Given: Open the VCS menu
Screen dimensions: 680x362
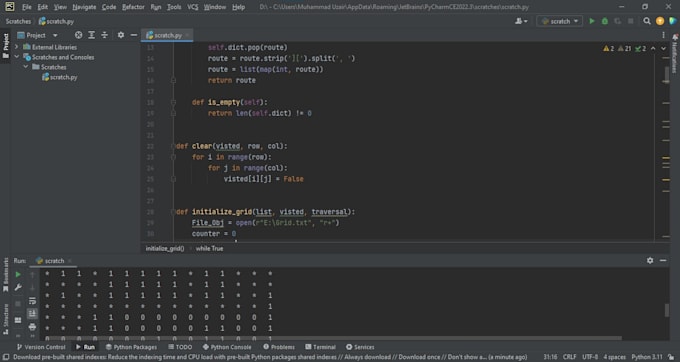Looking at the screenshot, I should pyautogui.click(x=193, y=7).
